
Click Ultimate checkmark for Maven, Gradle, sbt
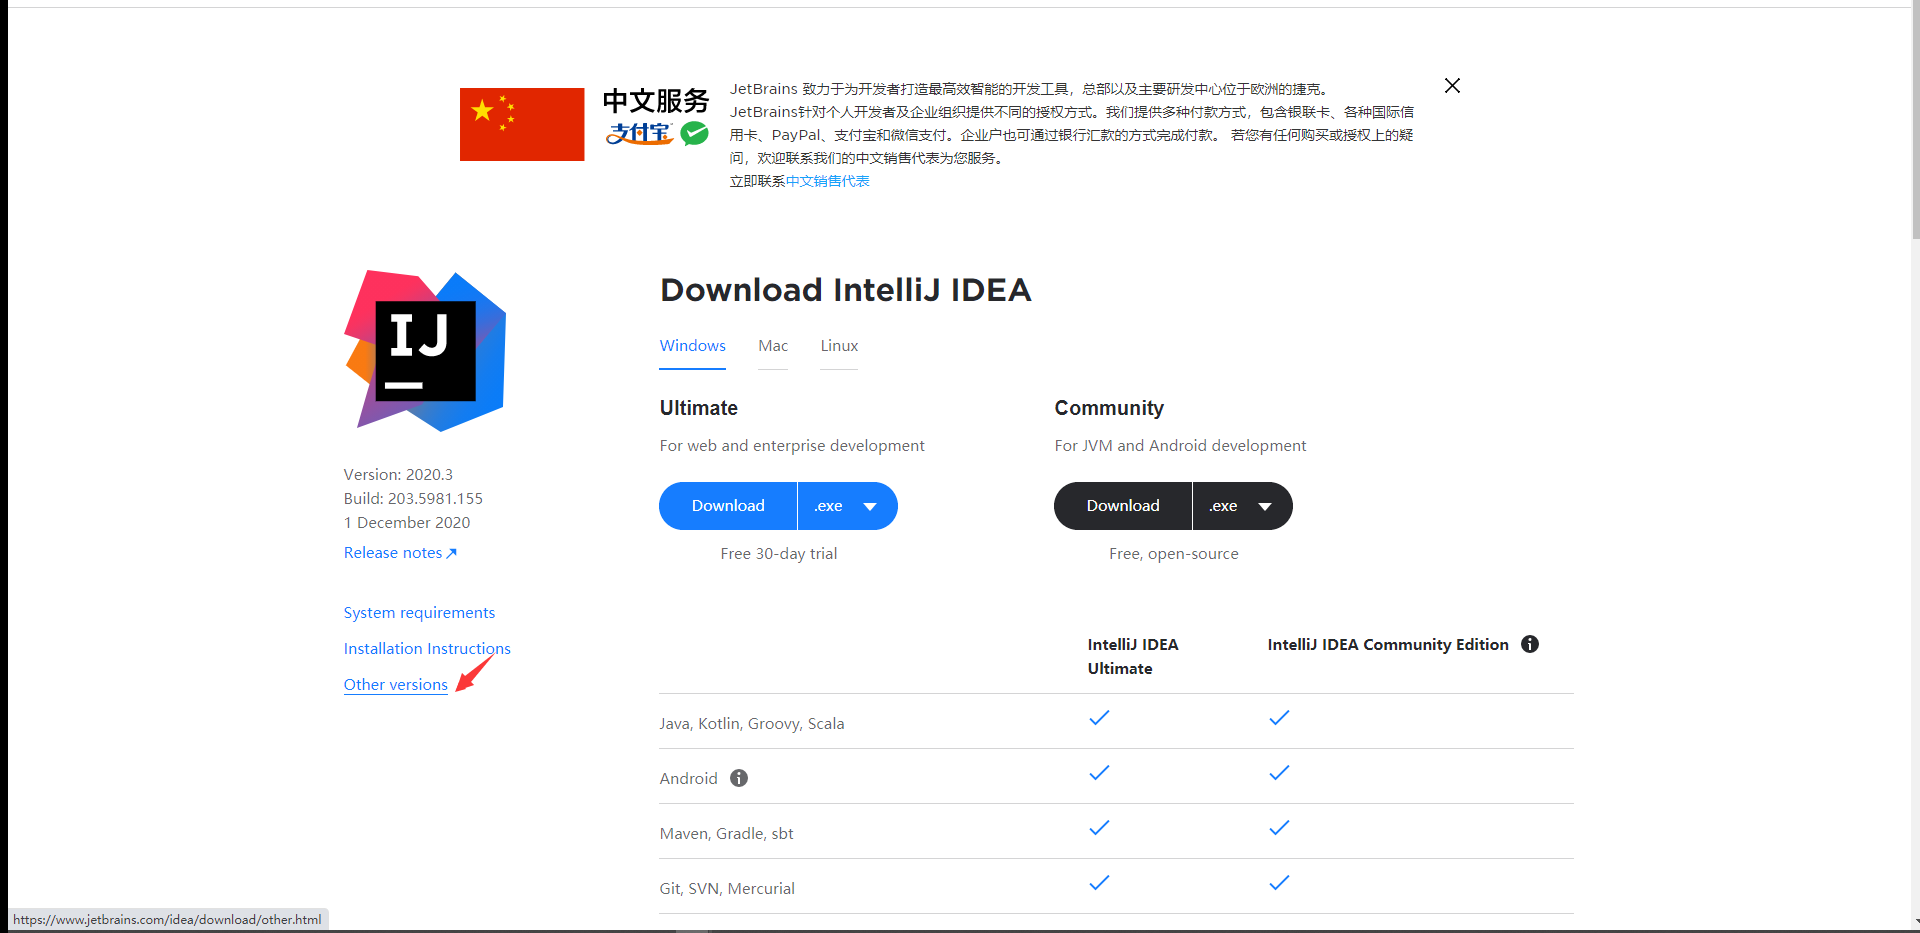point(1099,828)
